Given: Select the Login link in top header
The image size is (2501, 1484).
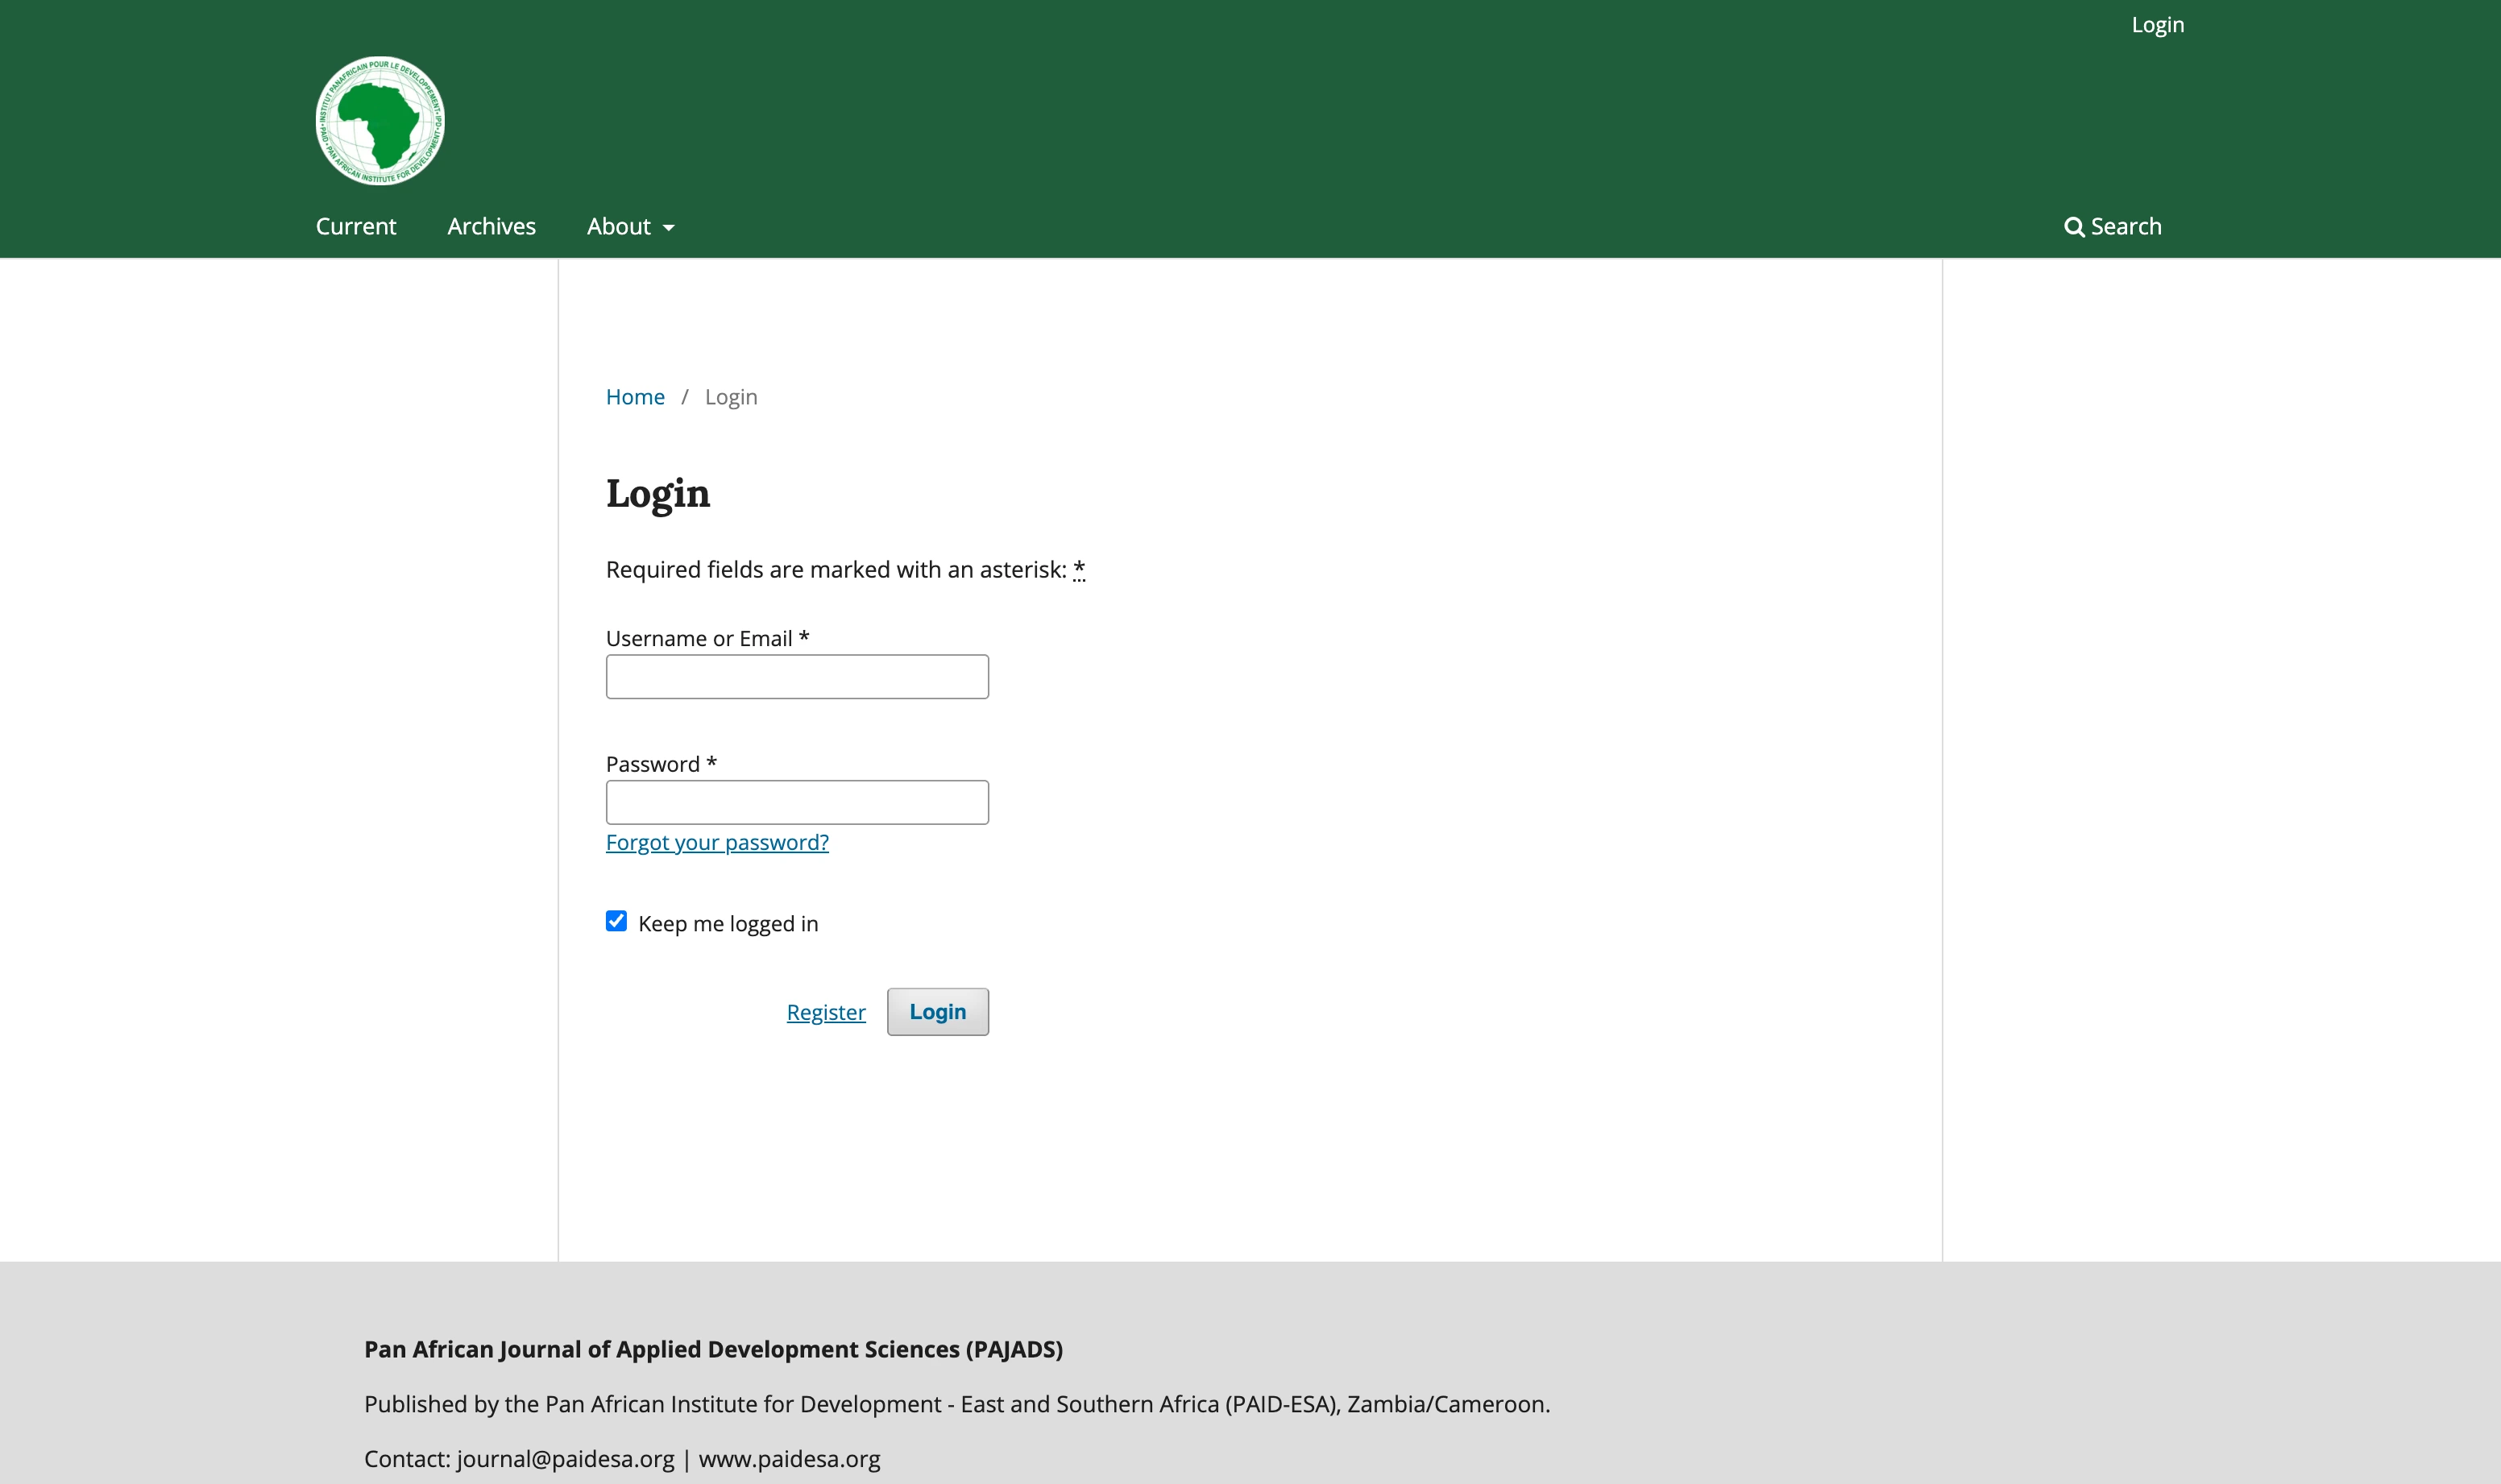Looking at the screenshot, I should tap(2157, 24).
